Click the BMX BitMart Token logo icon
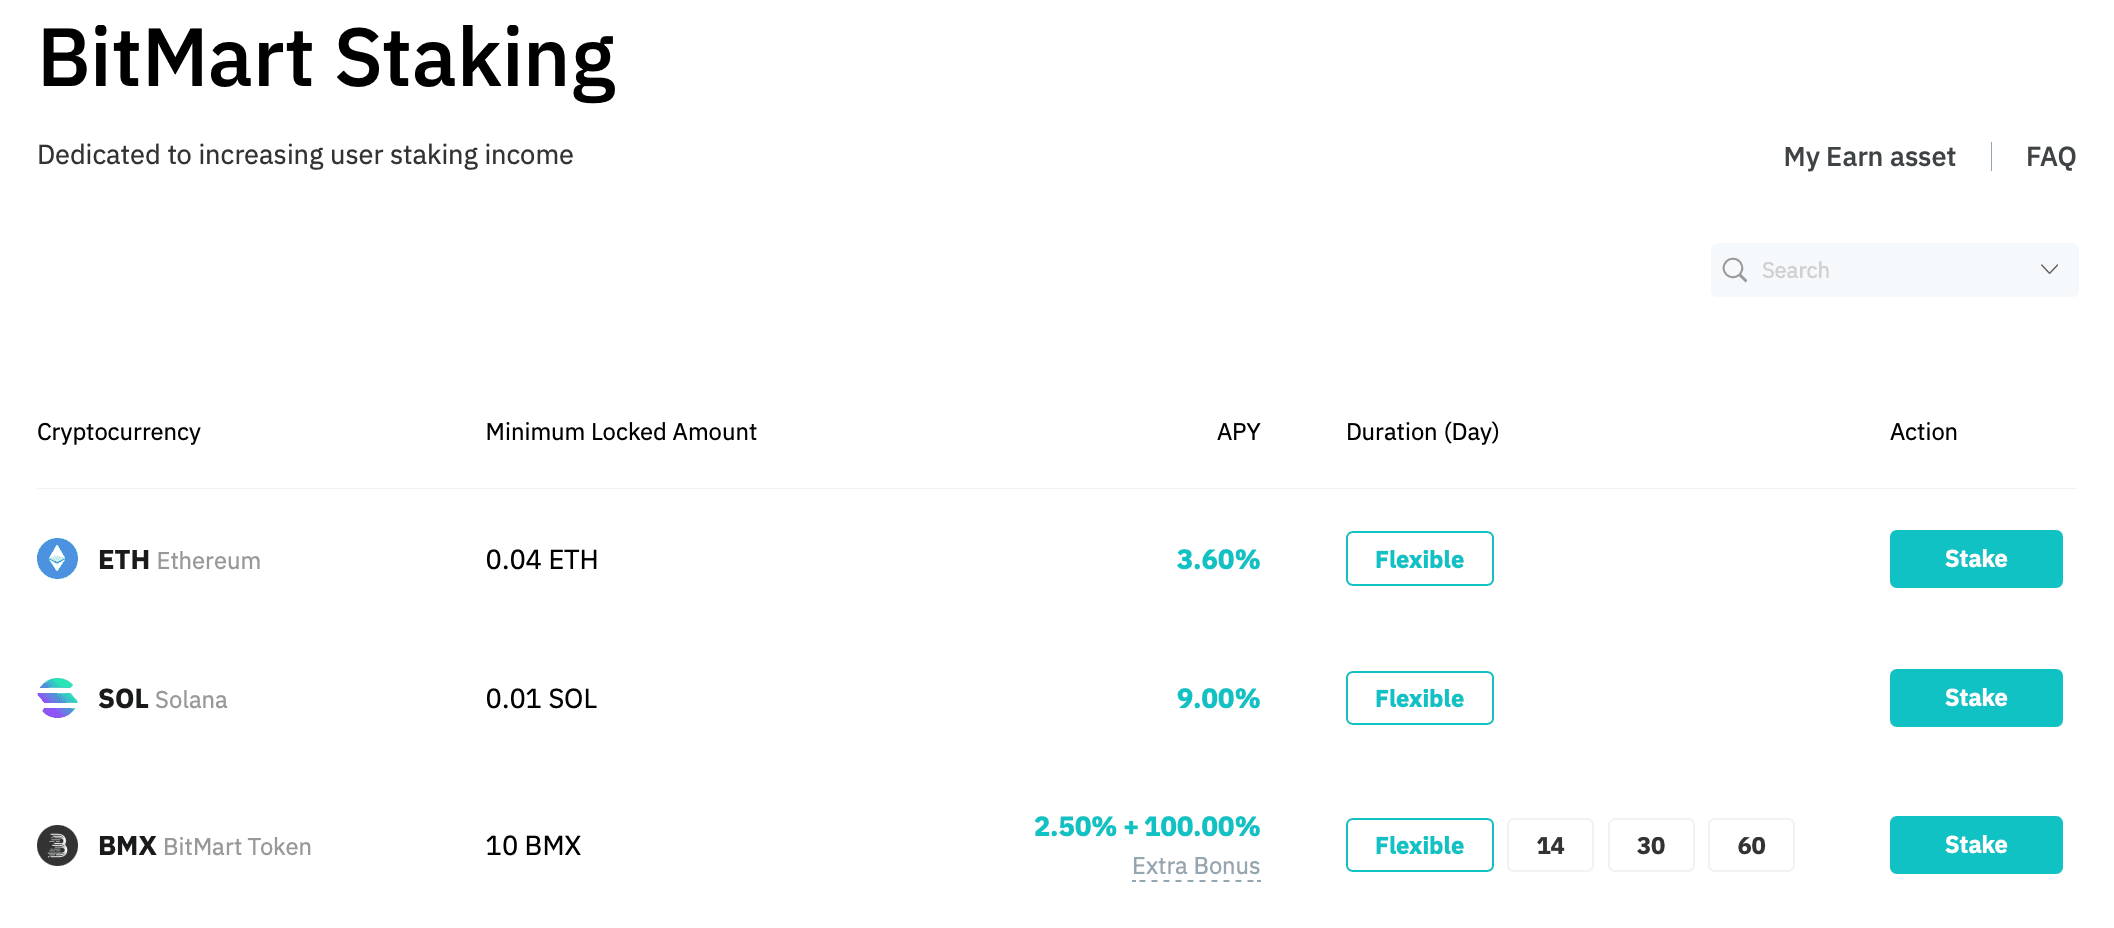2114x928 pixels. pos(57,845)
